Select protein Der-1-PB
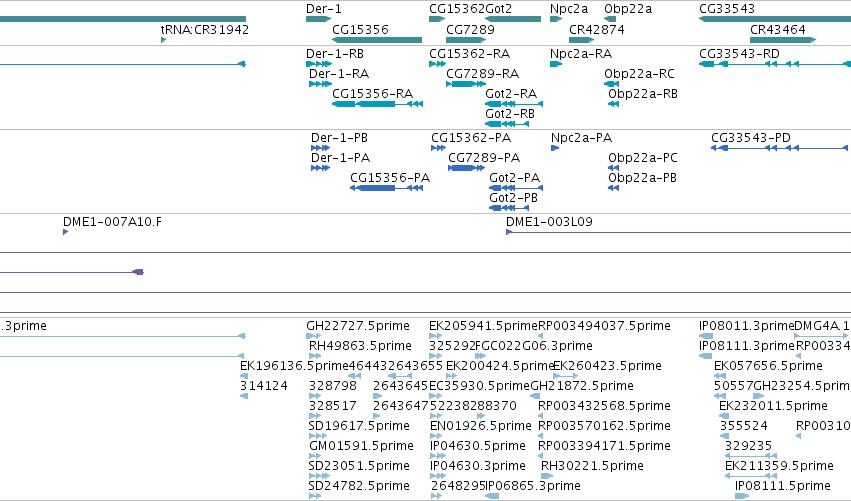This screenshot has height=501, width=851. 339,138
